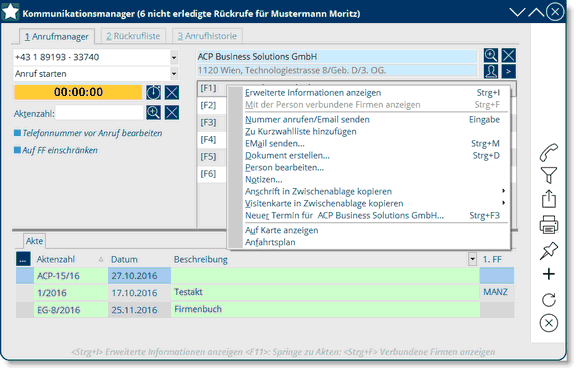Click the MANZ cell in 1. FF column
The height and width of the screenshot is (370, 576).
coord(497,292)
